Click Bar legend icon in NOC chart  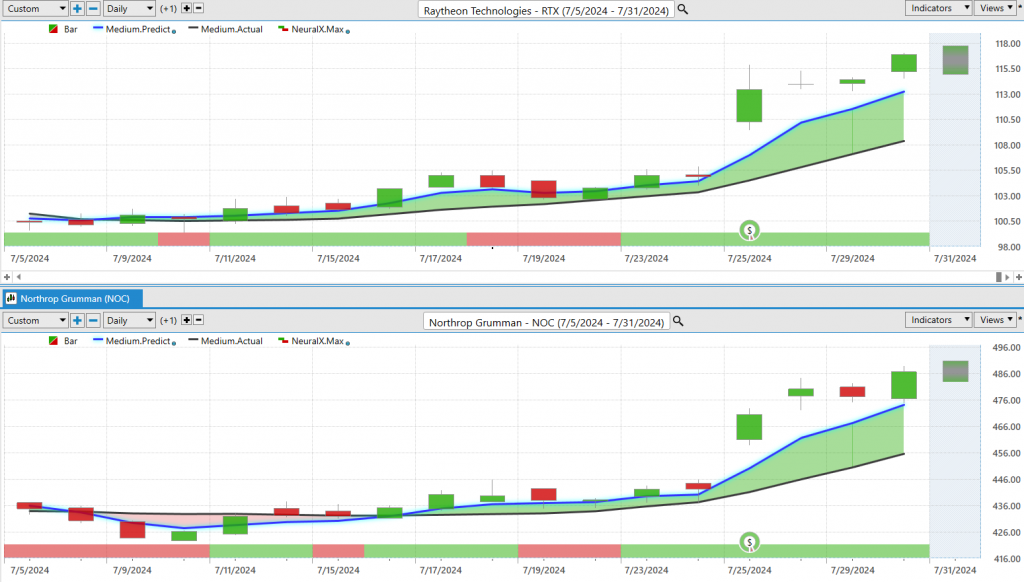[x=54, y=341]
